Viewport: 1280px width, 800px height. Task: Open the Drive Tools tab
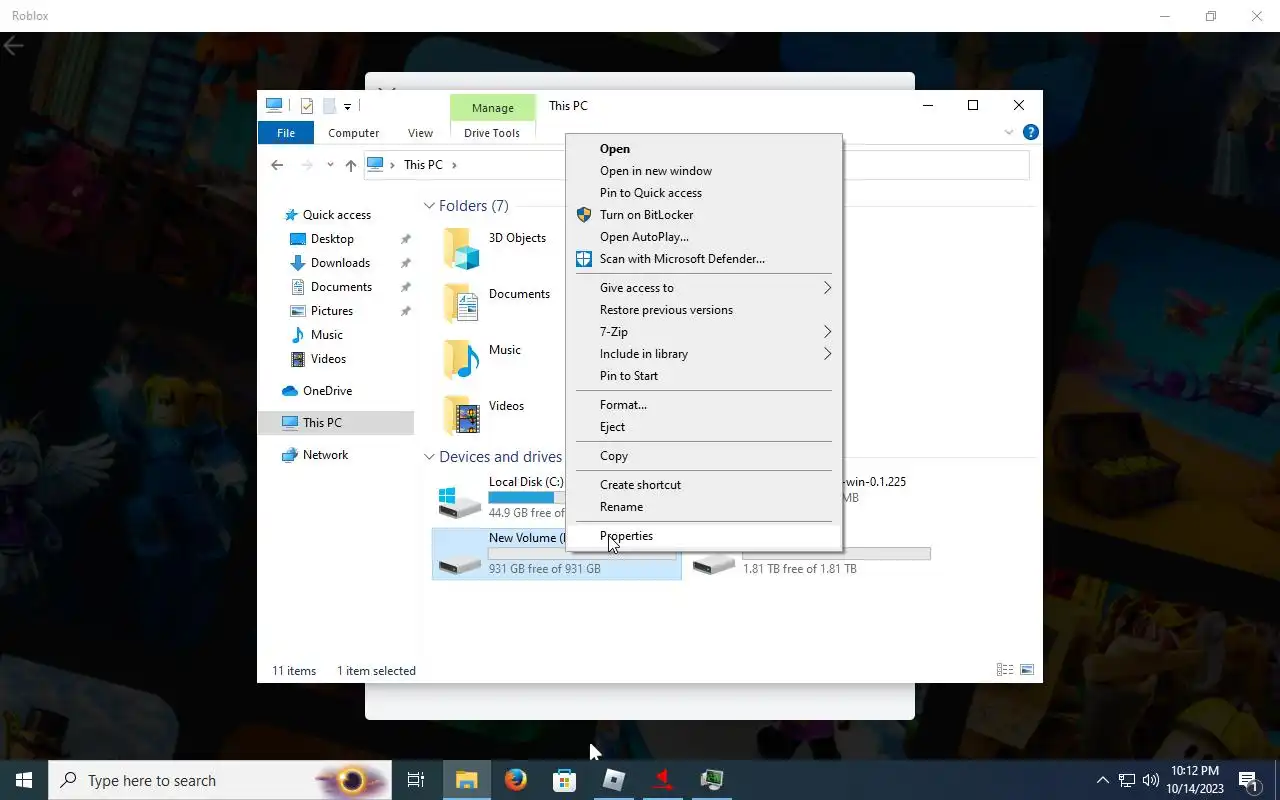click(492, 133)
